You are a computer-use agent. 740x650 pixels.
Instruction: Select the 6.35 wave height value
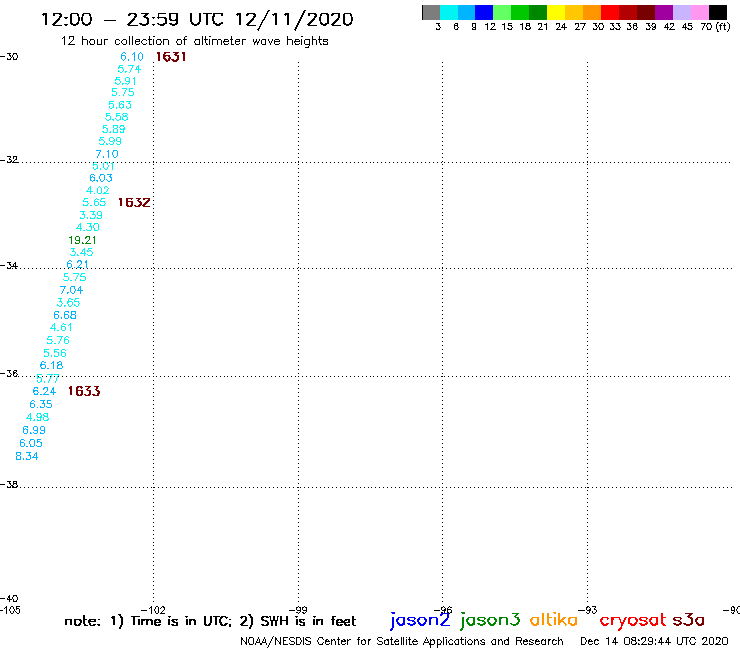point(41,404)
